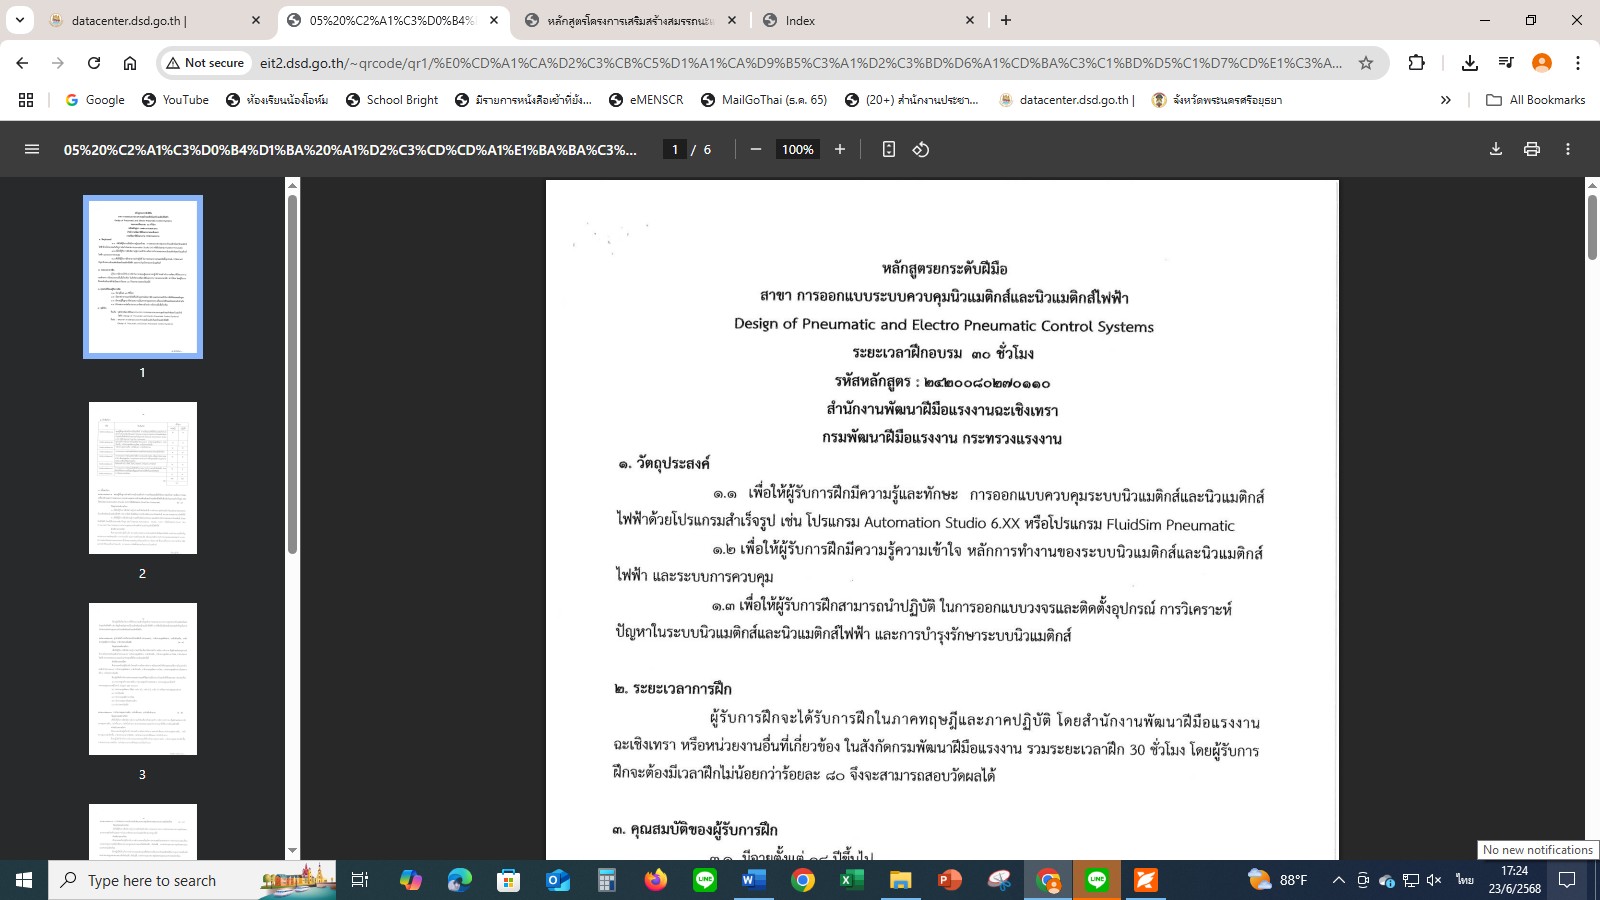1600x900 pixels.
Task: Select page 1 thumbnail
Action: (x=142, y=277)
